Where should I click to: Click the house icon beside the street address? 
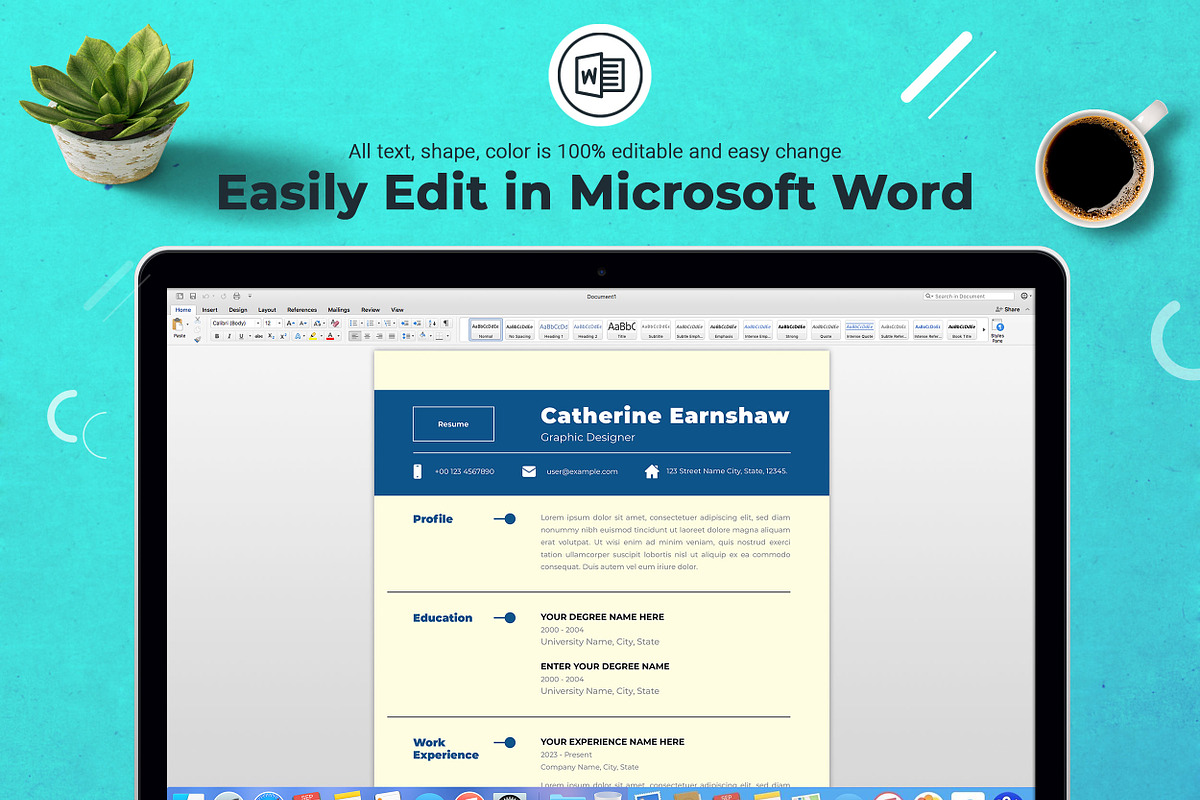[652, 471]
